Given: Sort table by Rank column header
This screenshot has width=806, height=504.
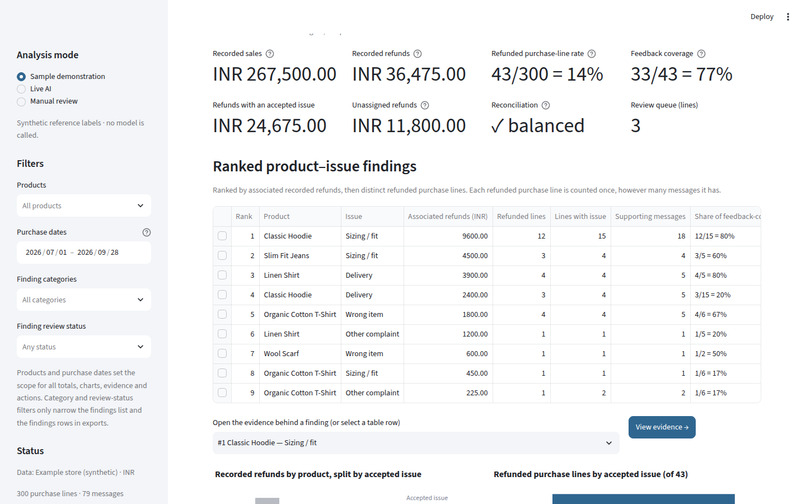Looking at the screenshot, I should click(245, 217).
